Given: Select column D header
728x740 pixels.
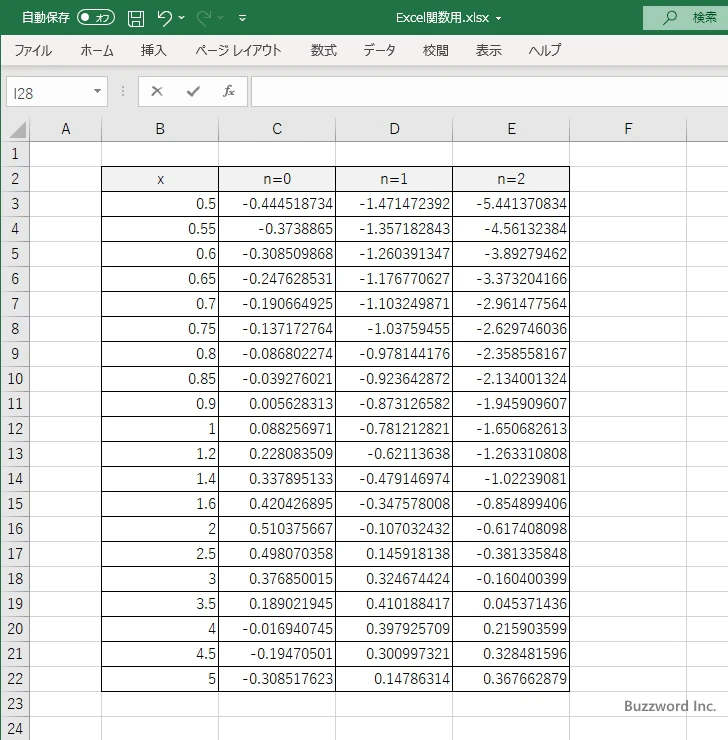Looking at the screenshot, I should point(394,129).
